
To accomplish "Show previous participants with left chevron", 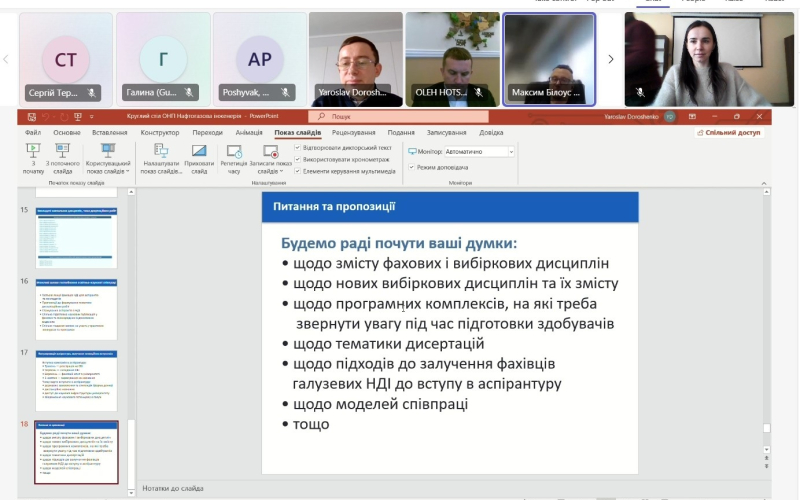I will (6, 59).
